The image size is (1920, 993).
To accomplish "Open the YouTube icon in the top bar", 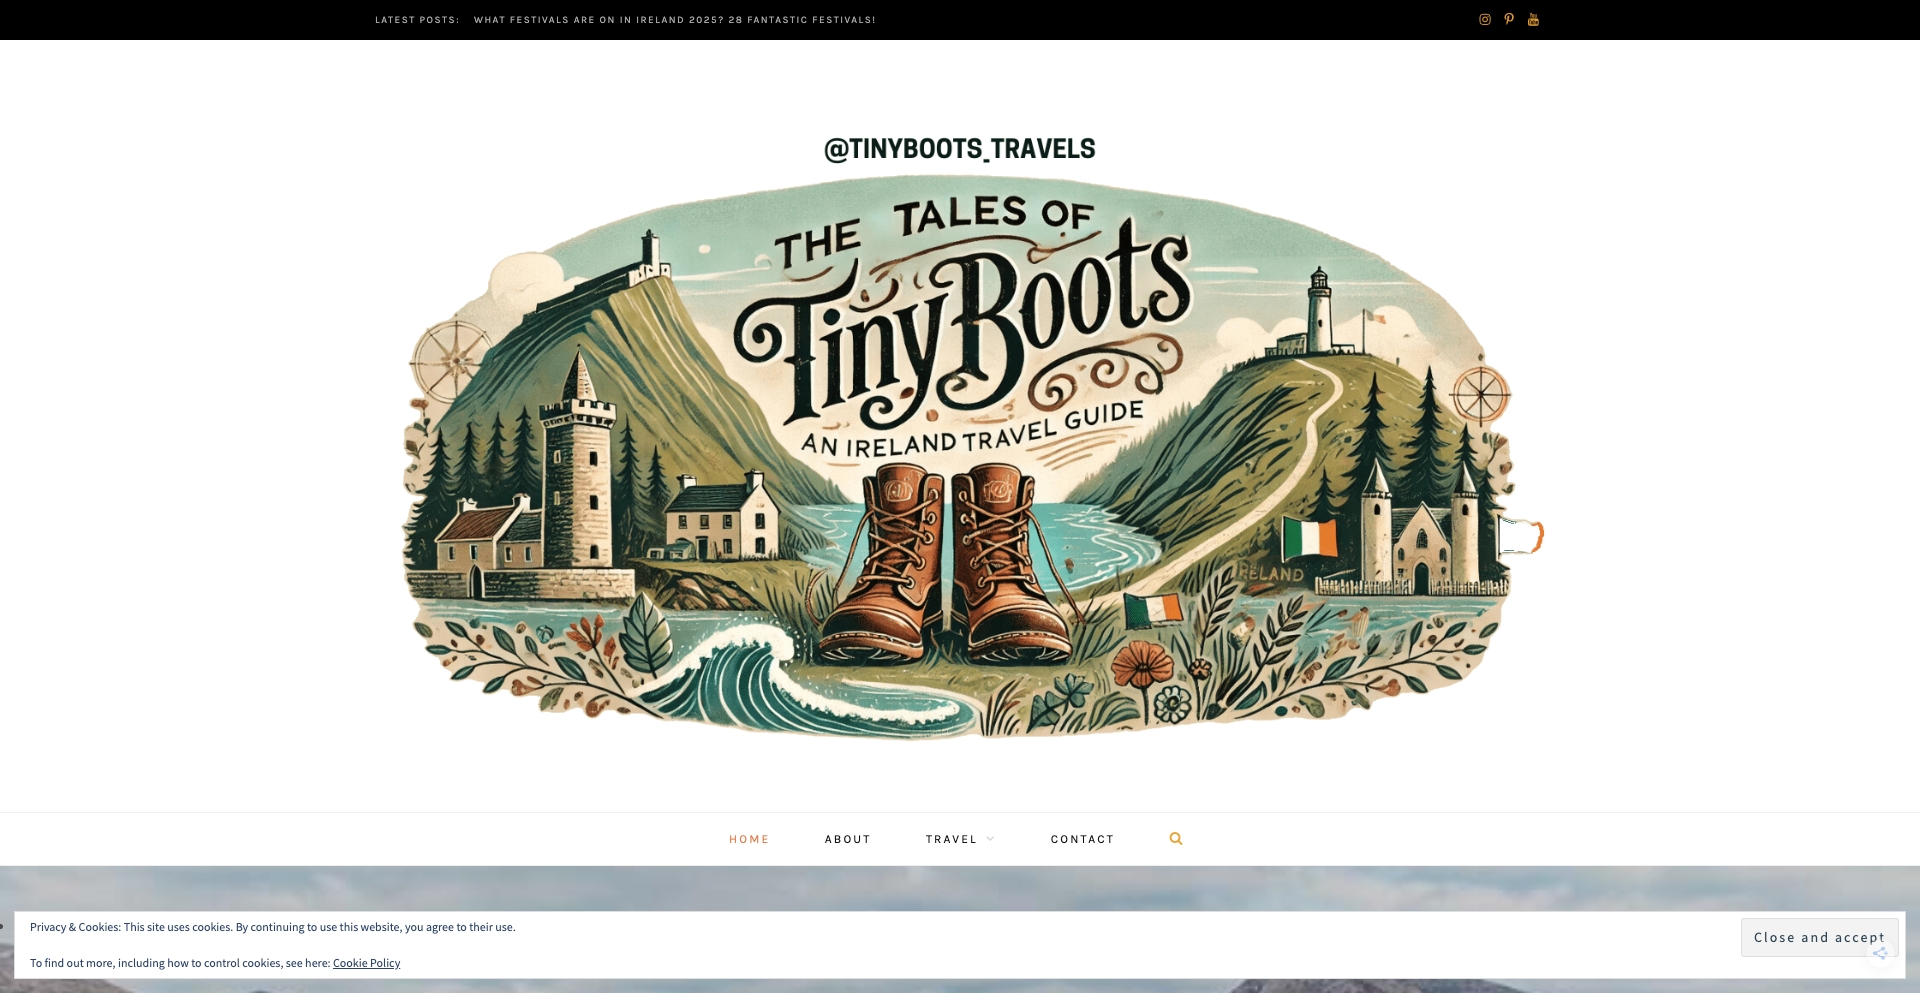I will tap(1532, 19).
